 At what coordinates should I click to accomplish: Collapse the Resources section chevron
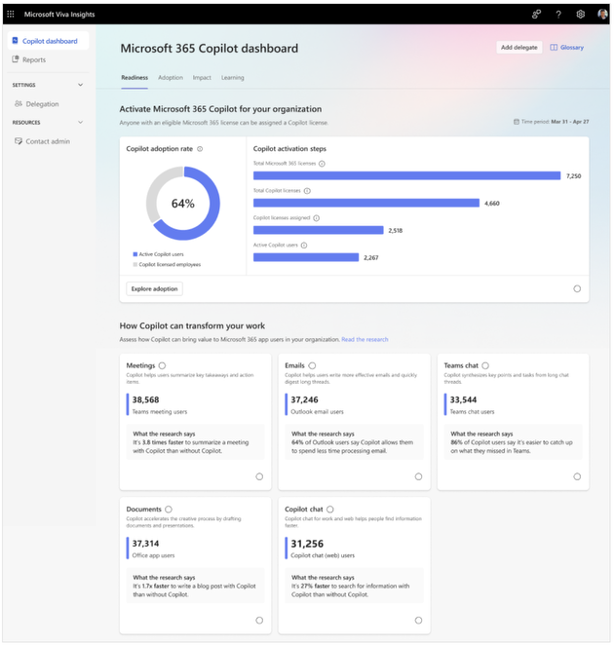pyautogui.click(x=80, y=123)
